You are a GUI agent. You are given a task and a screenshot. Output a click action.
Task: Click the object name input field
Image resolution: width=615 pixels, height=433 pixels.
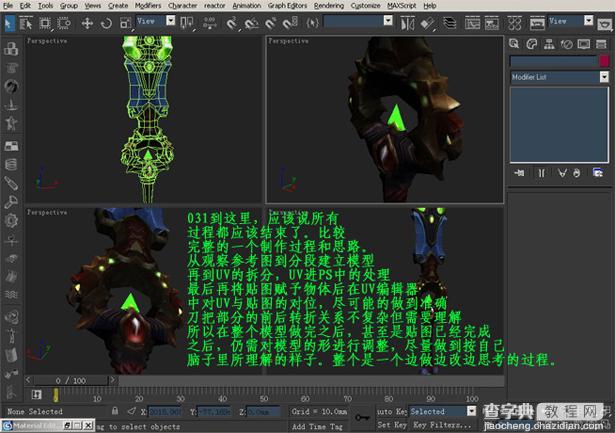pos(553,61)
